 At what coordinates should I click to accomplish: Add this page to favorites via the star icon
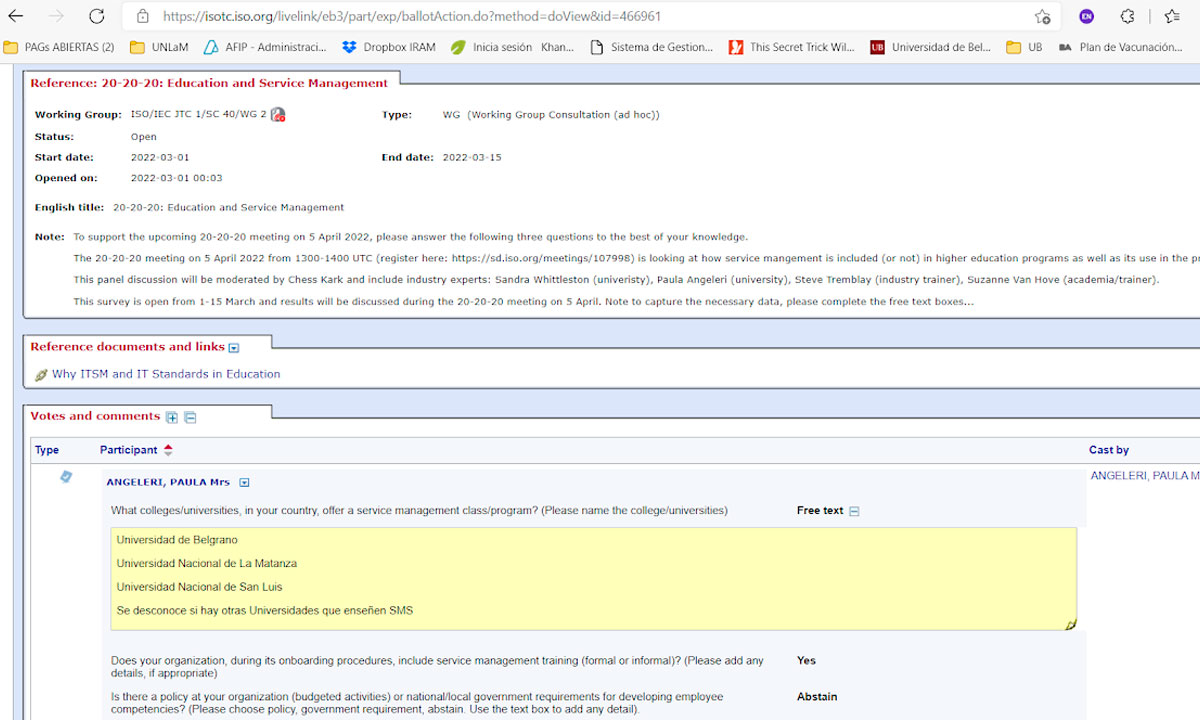1042,16
